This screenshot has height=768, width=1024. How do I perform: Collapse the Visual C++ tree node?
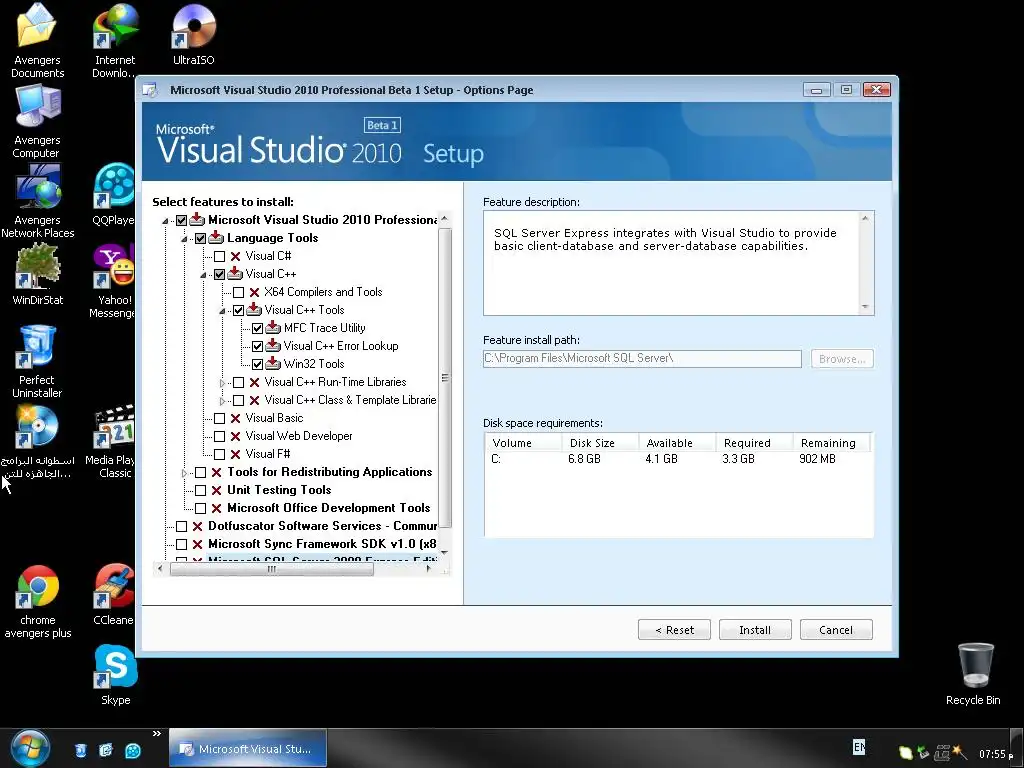coord(203,275)
